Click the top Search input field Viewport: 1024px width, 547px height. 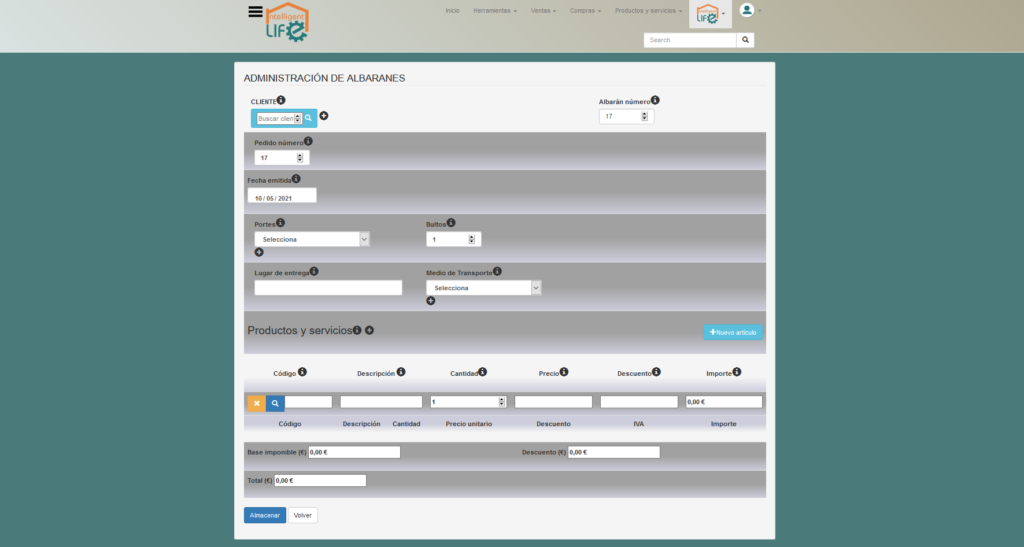pyautogui.click(x=690, y=40)
